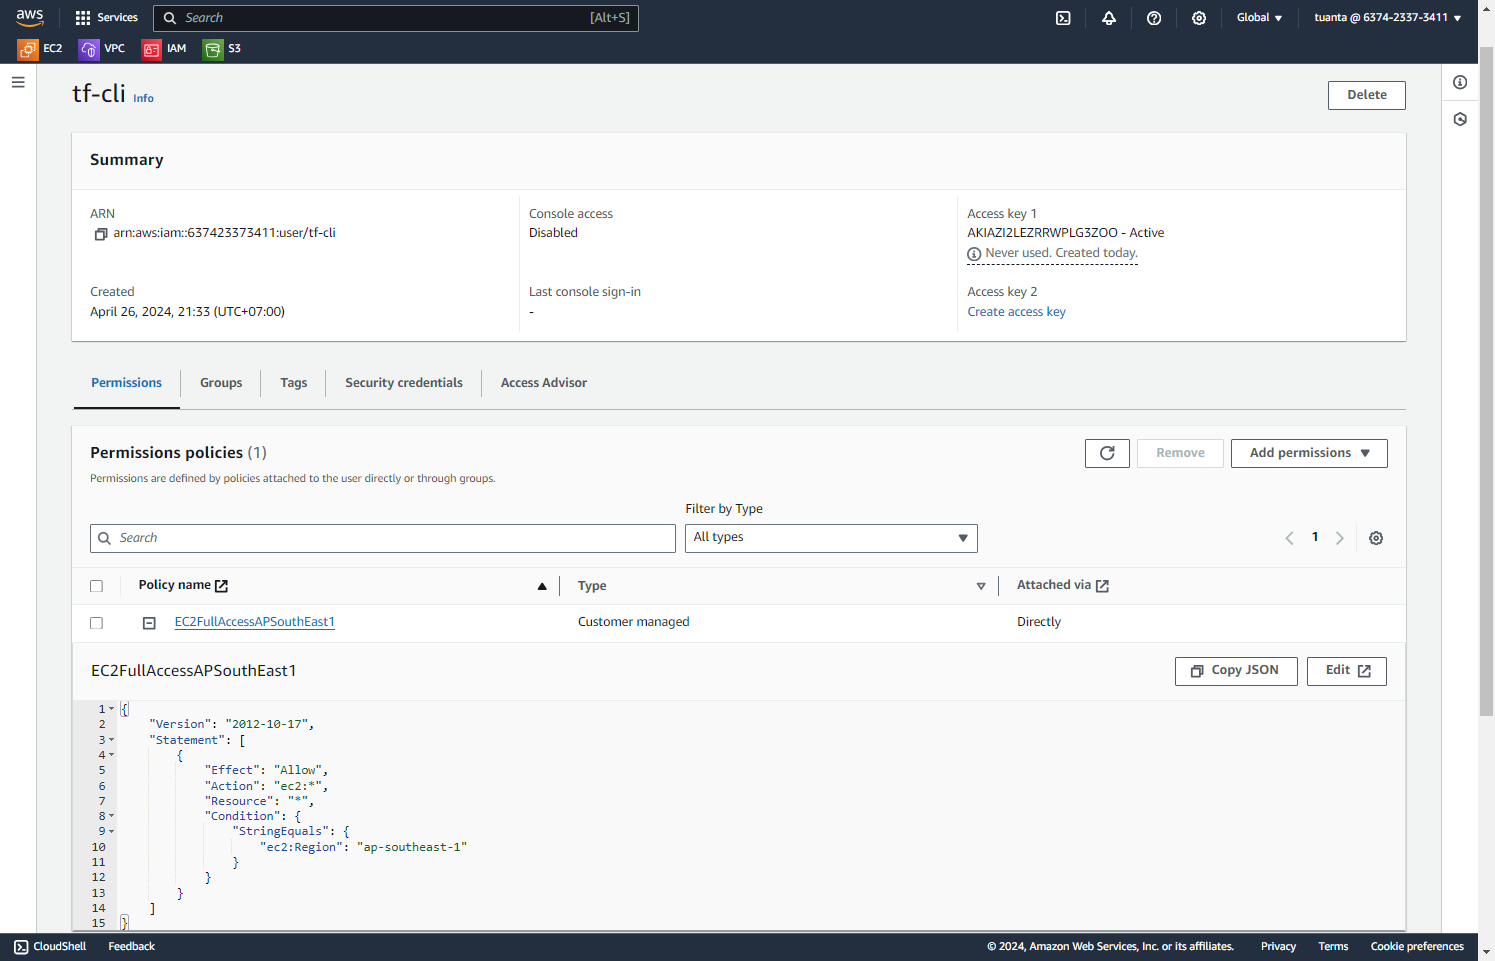Open the Global region selector

click(x=1259, y=18)
